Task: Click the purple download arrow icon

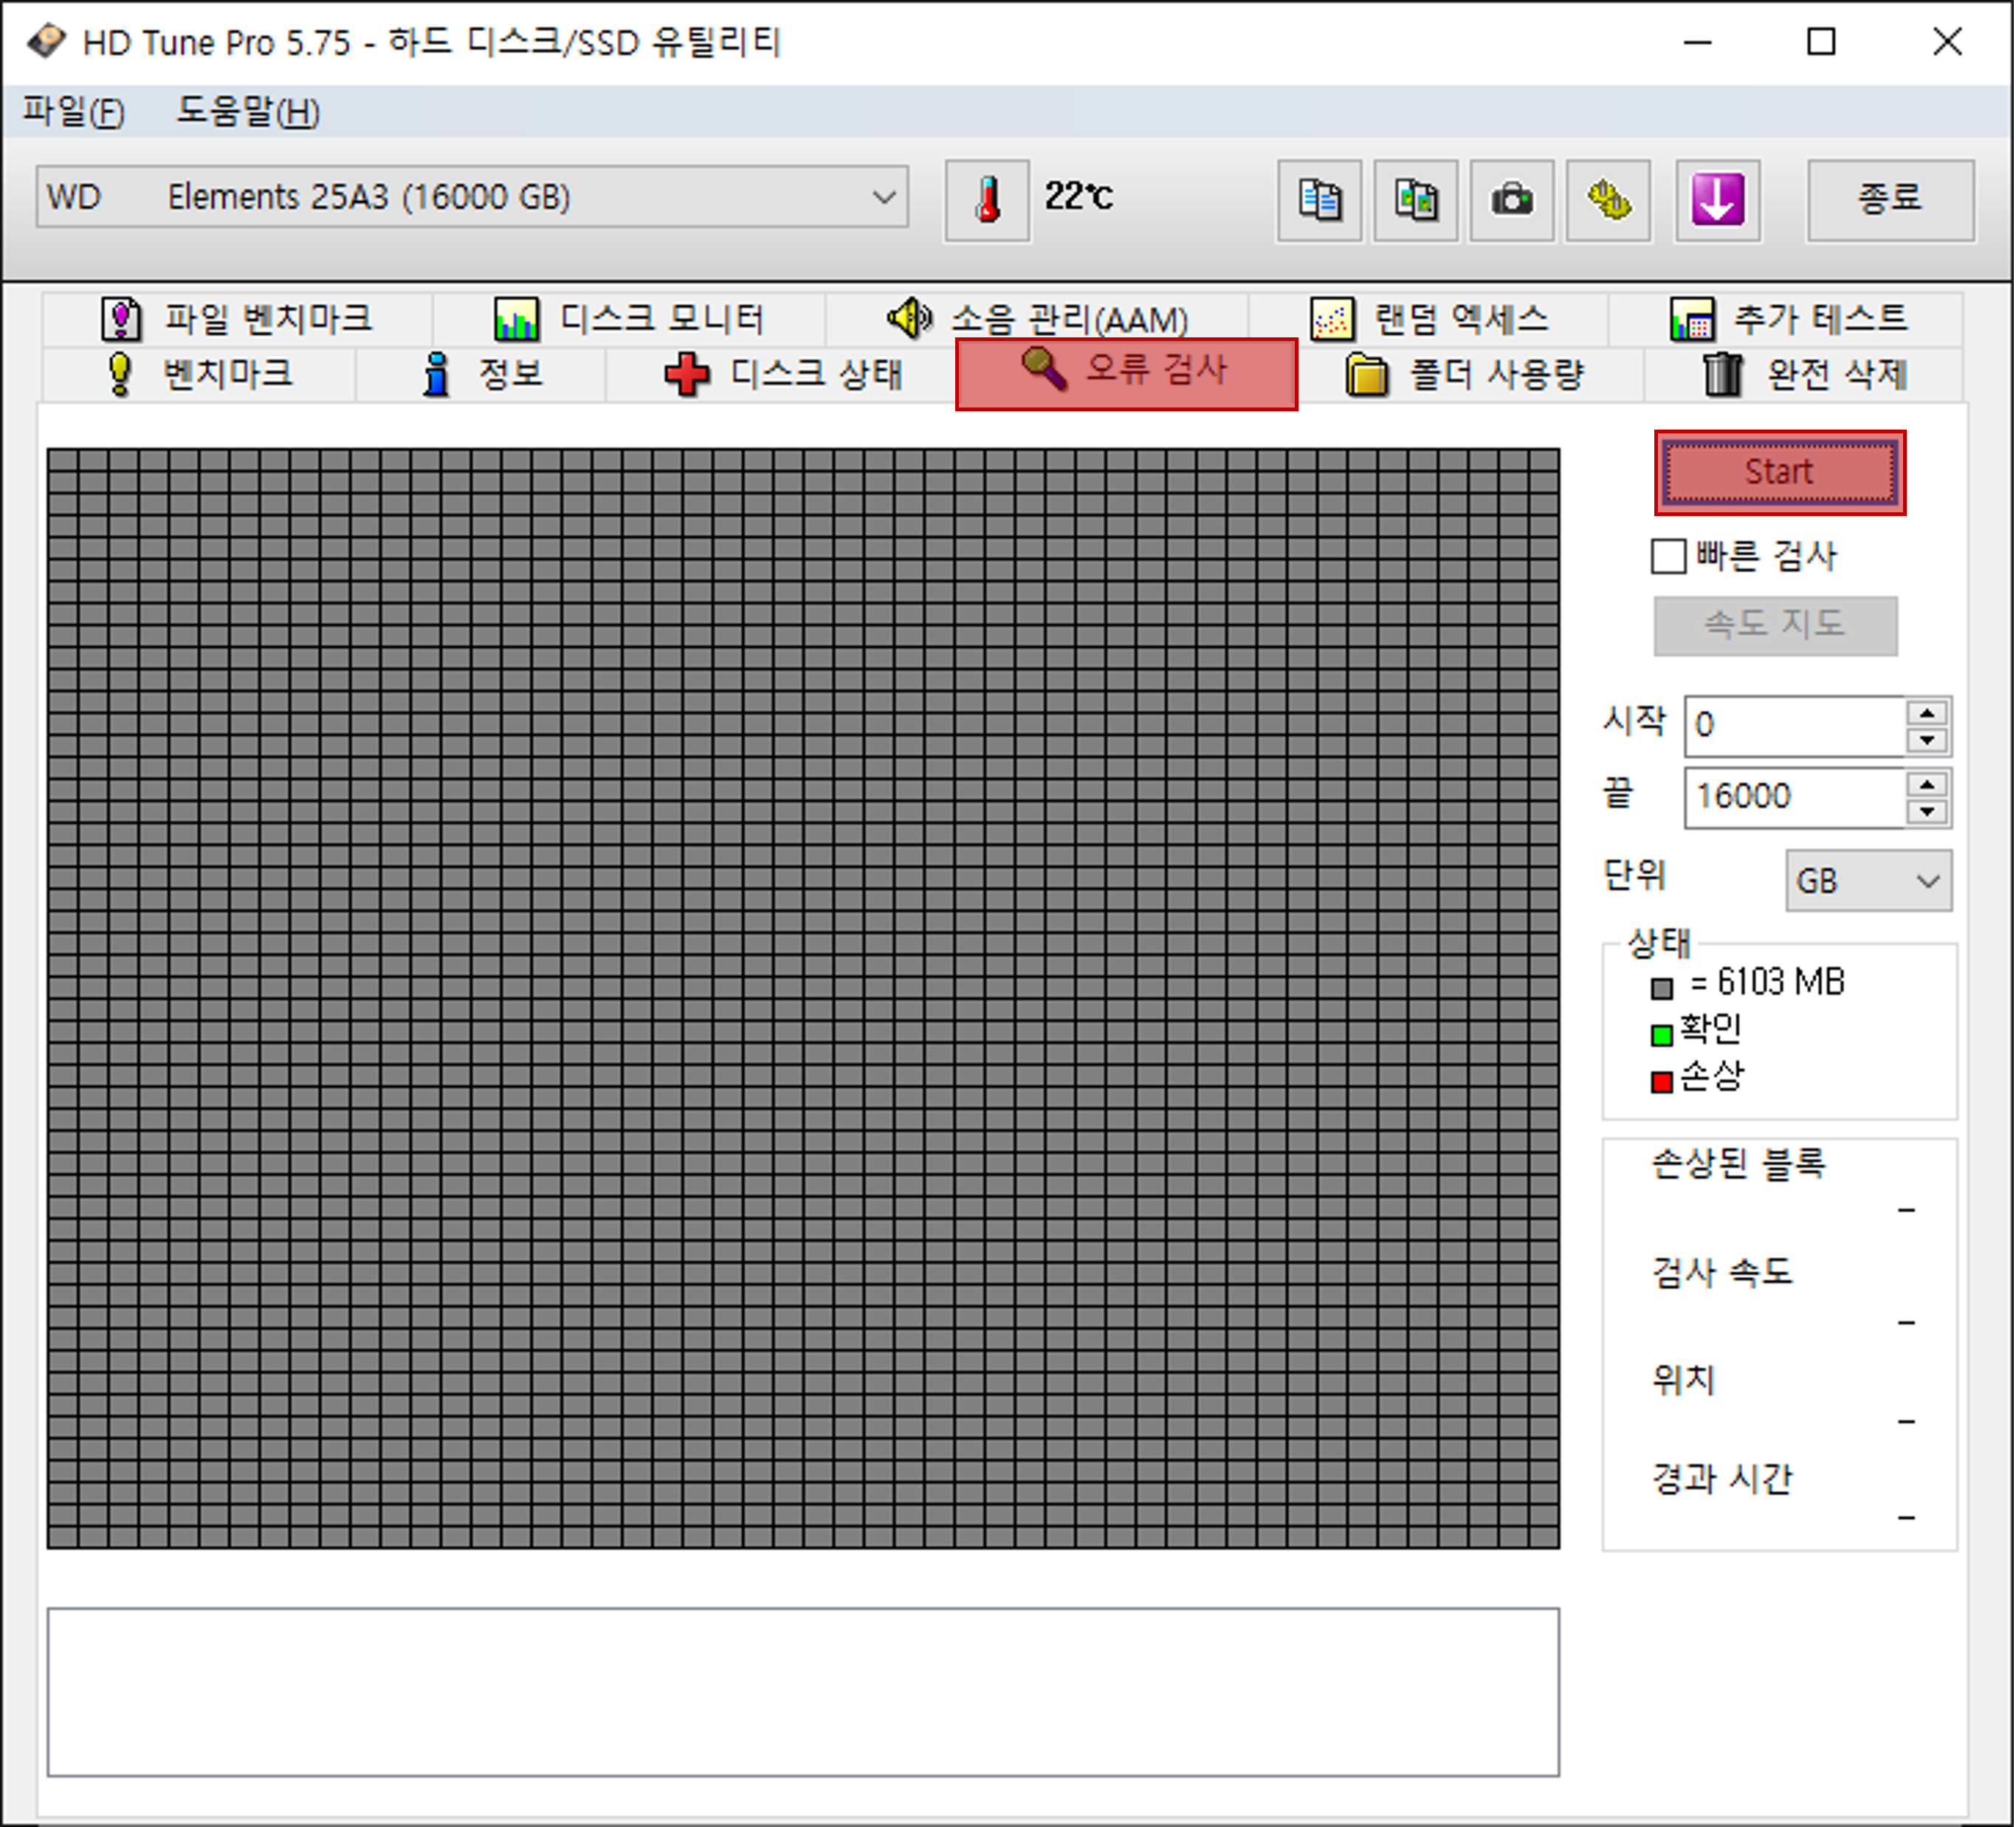Action: (1717, 200)
